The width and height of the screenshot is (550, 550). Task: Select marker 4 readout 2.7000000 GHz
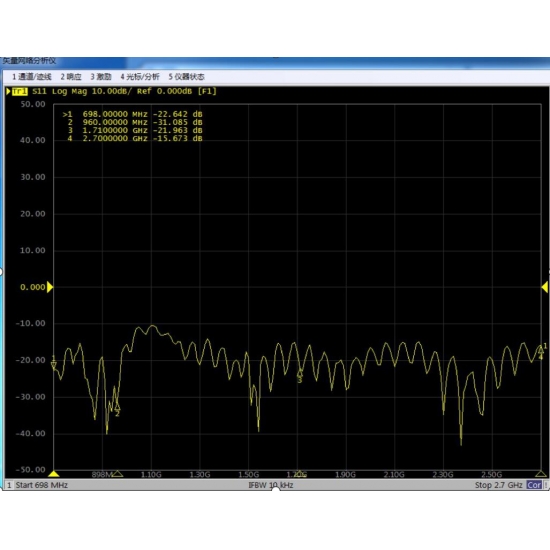click(135, 139)
